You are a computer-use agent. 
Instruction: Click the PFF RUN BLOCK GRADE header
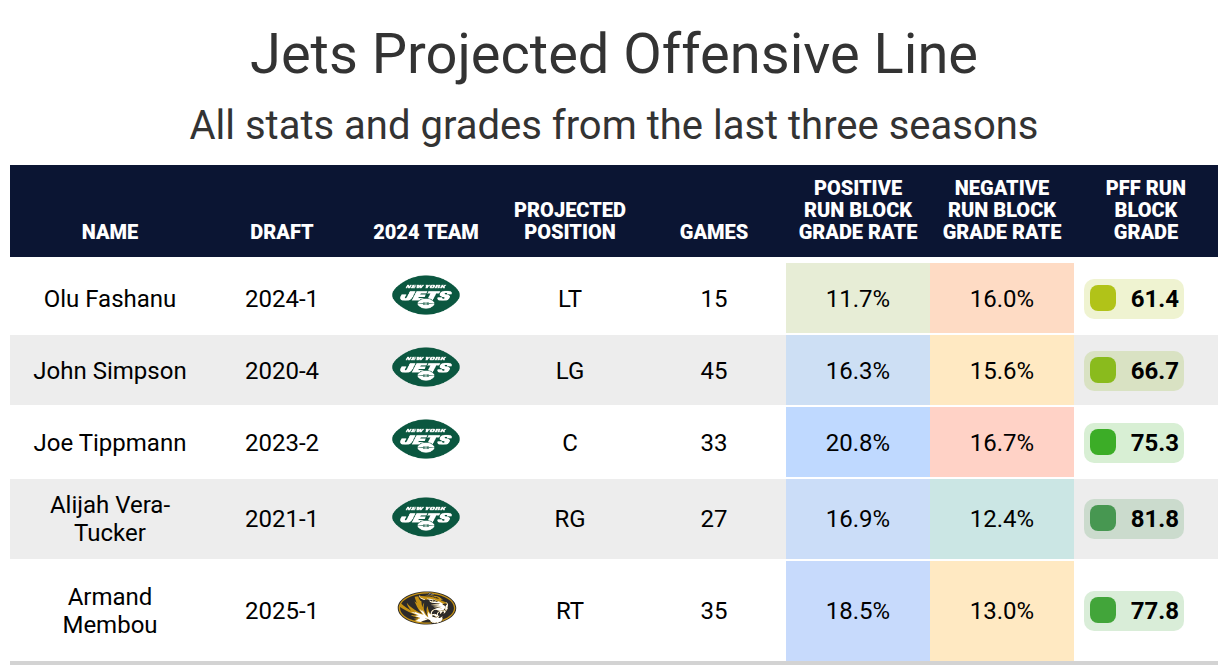(x=1146, y=210)
